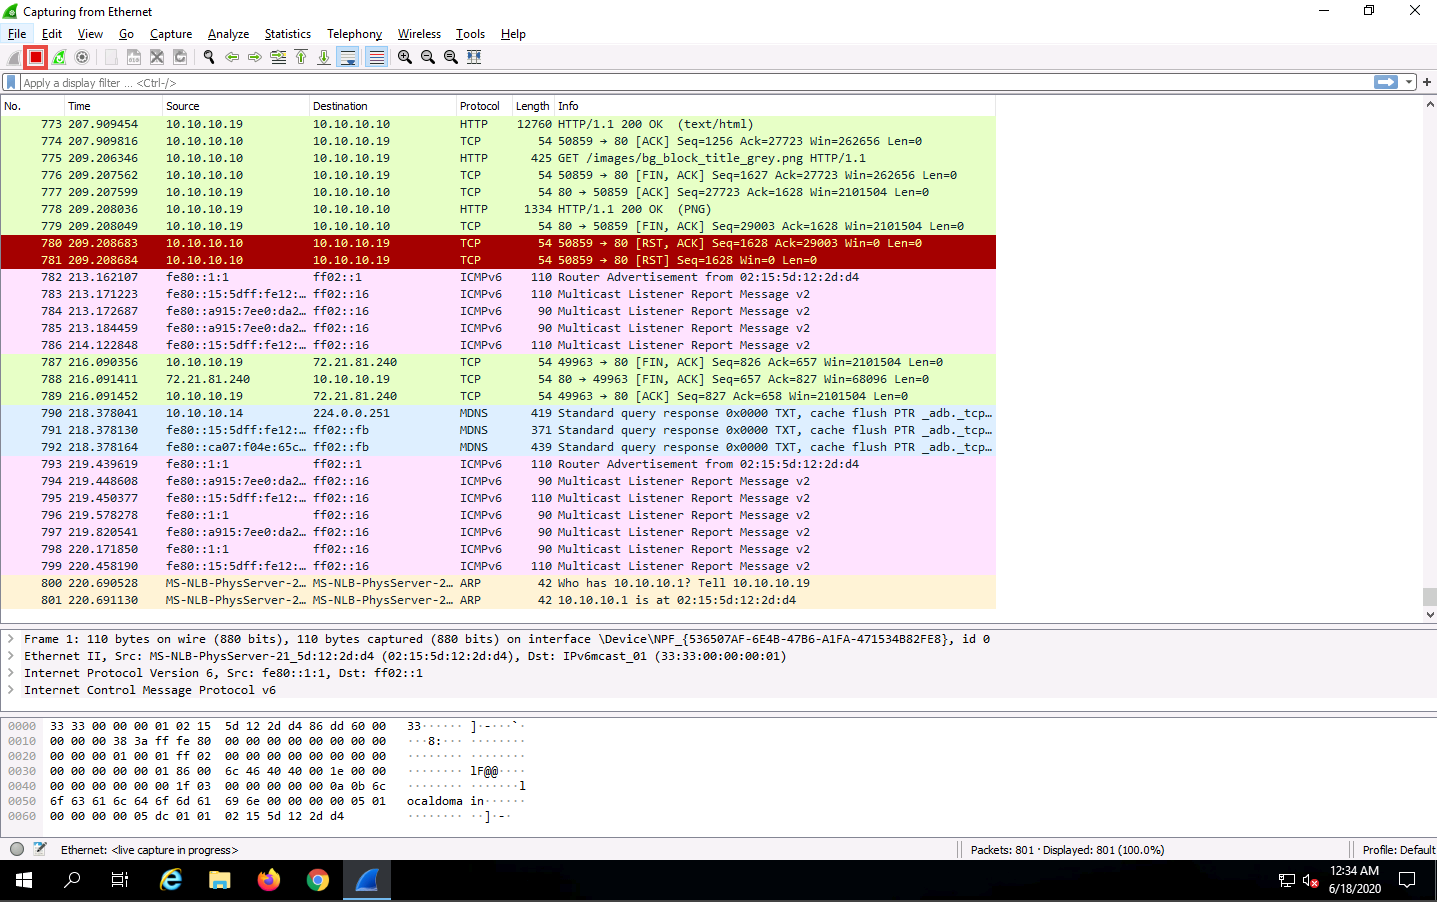Open capture options gear icon
The height and width of the screenshot is (902, 1437).
coord(82,57)
